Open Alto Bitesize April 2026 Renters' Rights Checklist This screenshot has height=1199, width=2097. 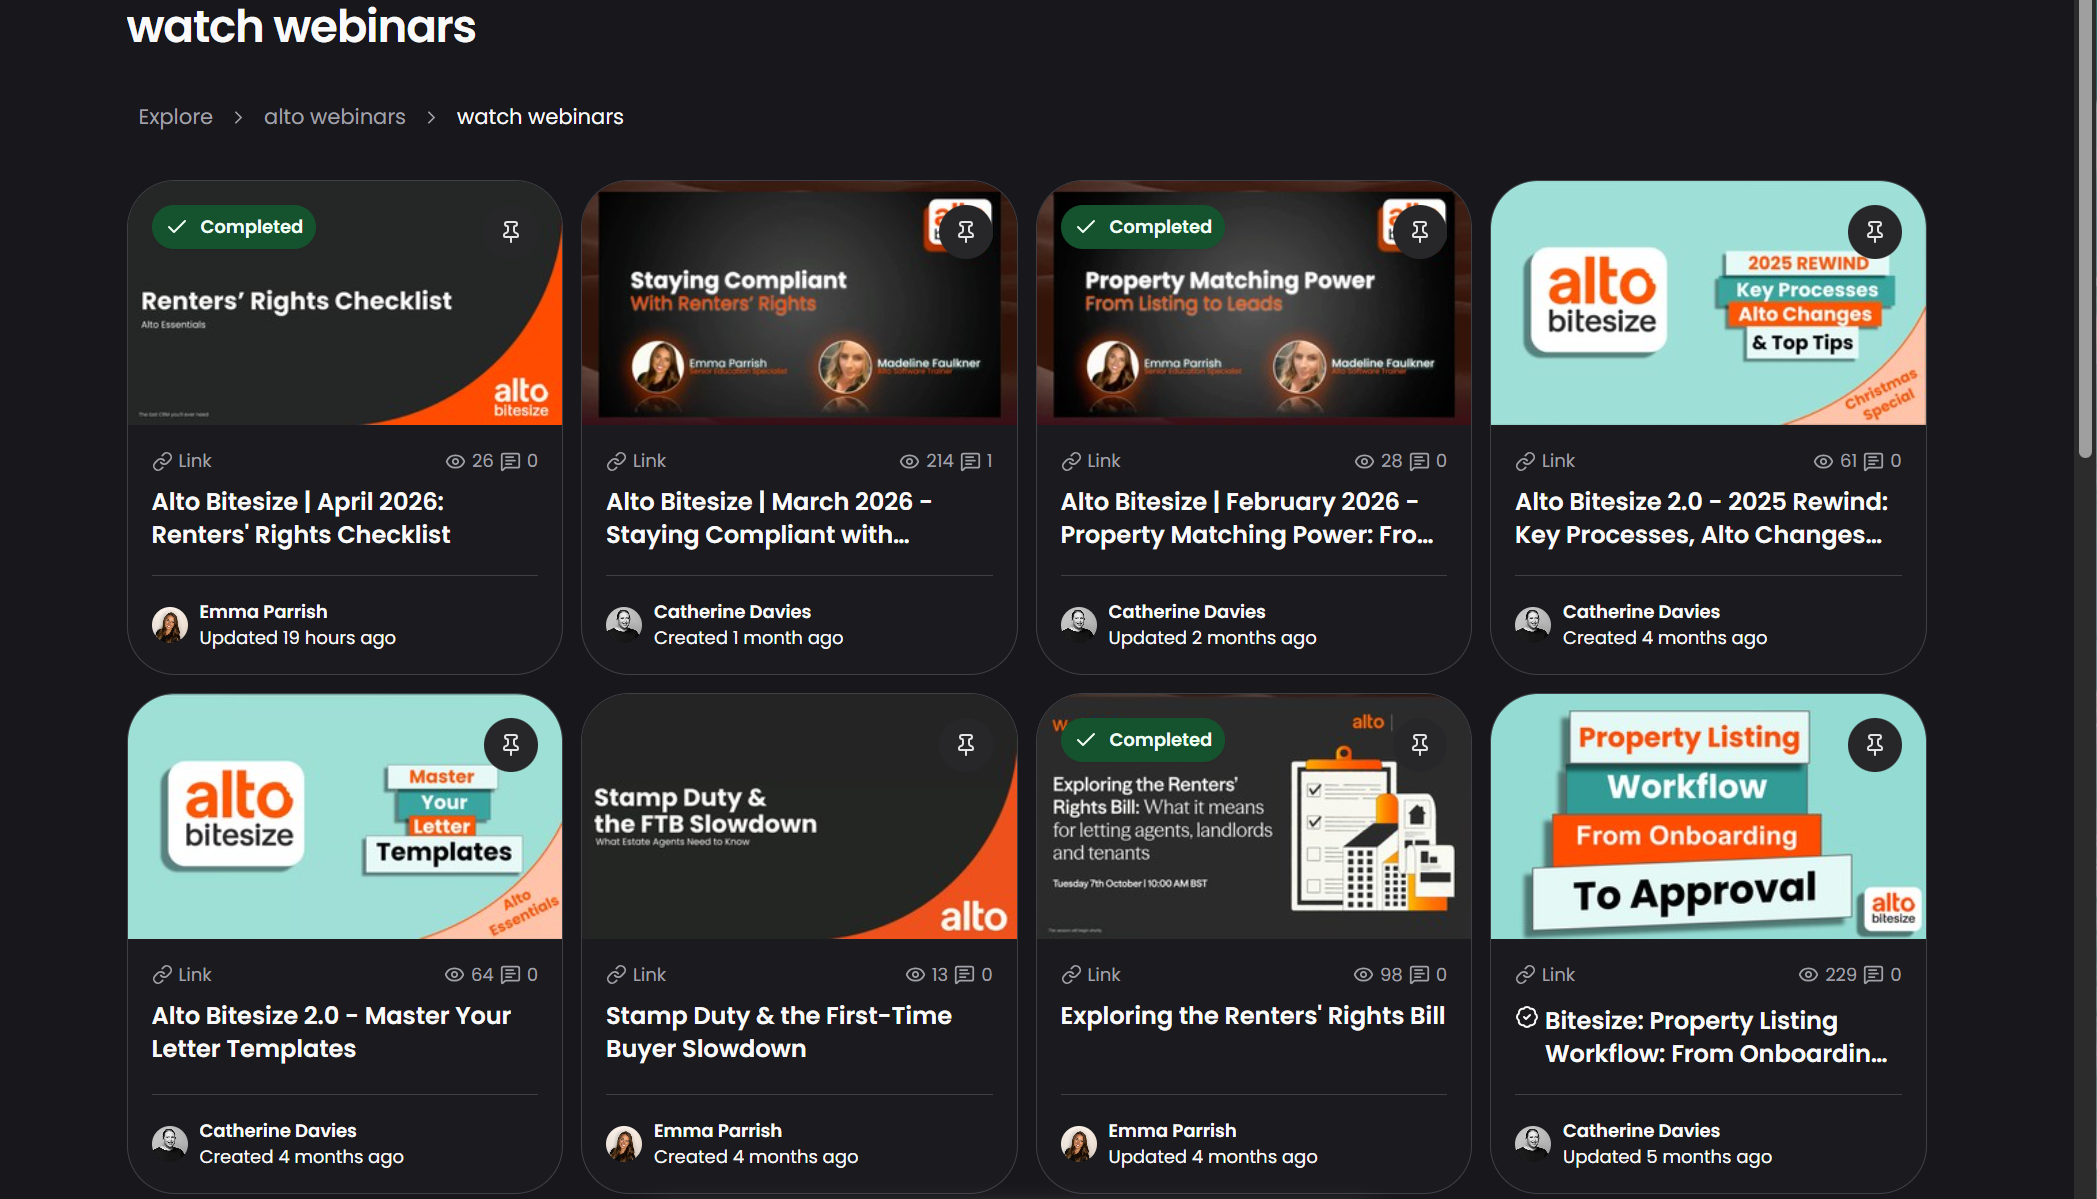point(301,518)
